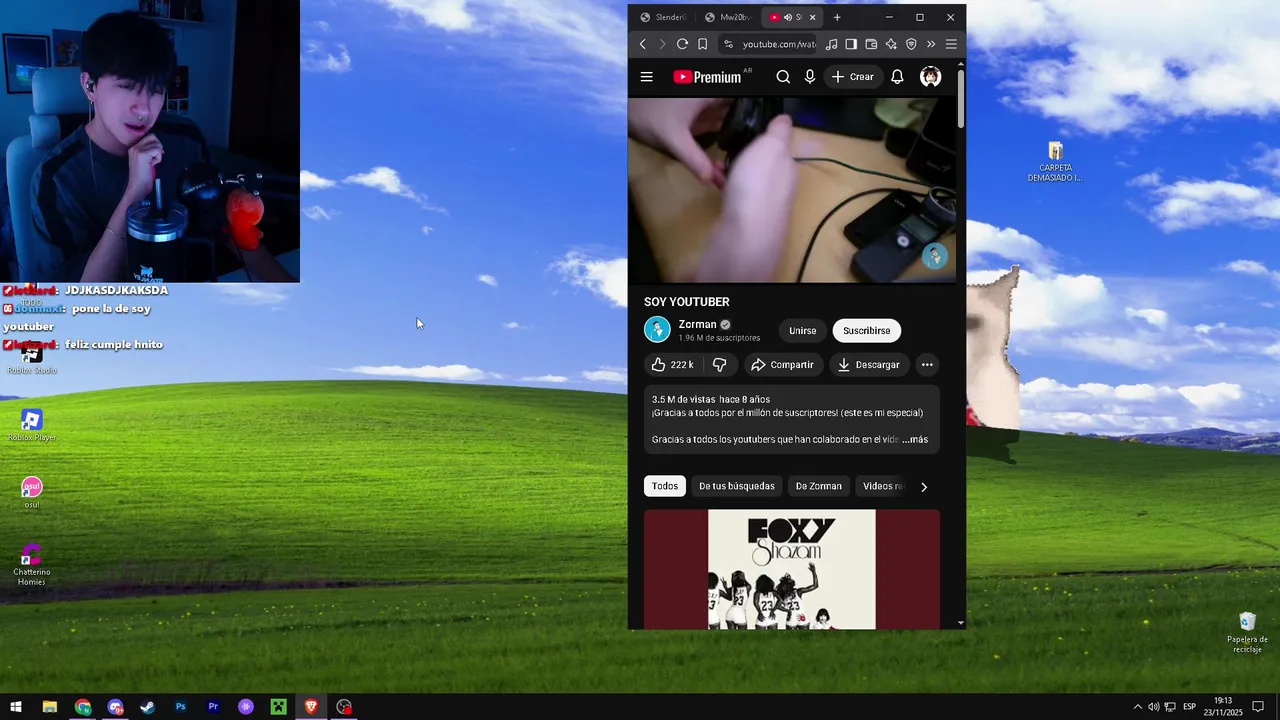Click the browser forward arrow
This screenshot has height=720, width=1280.
tap(662, 44)
